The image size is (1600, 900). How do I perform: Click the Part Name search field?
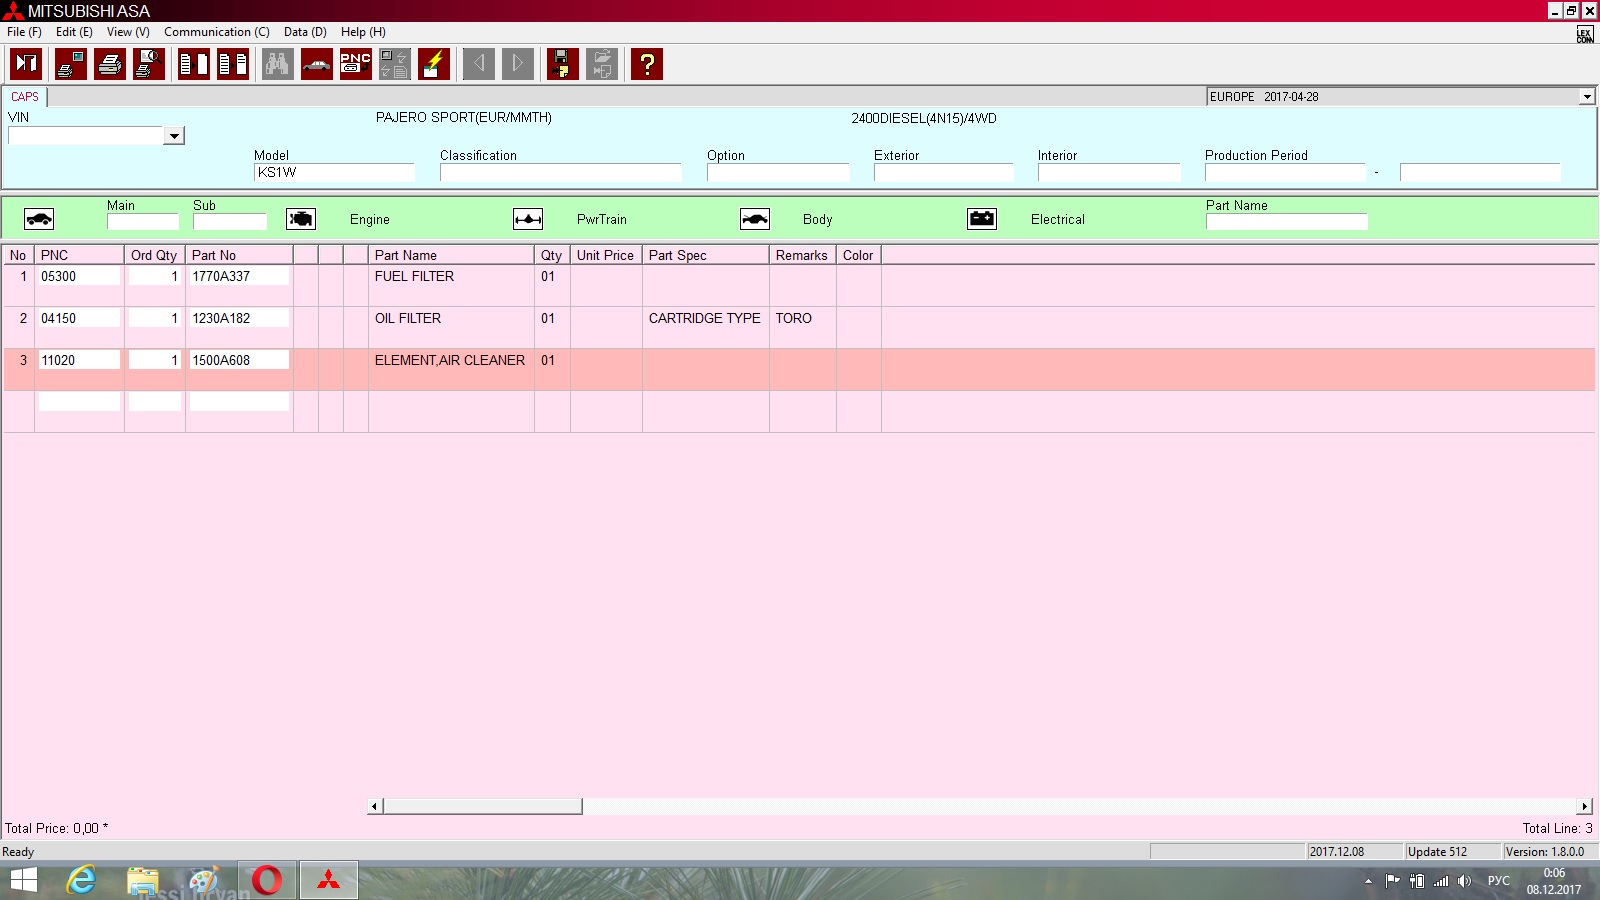pyautogui.click(x=1286, y=222)
